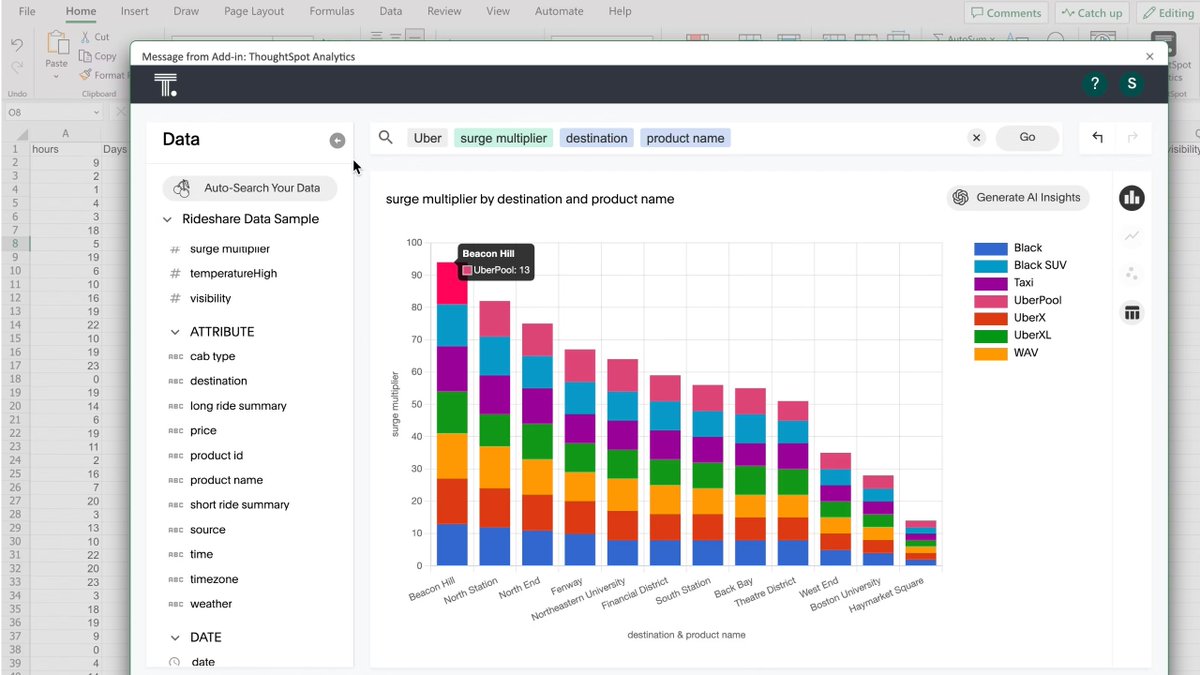Select product id attribute
This screenshot has width=1200, height=675.
coord(216,455)
